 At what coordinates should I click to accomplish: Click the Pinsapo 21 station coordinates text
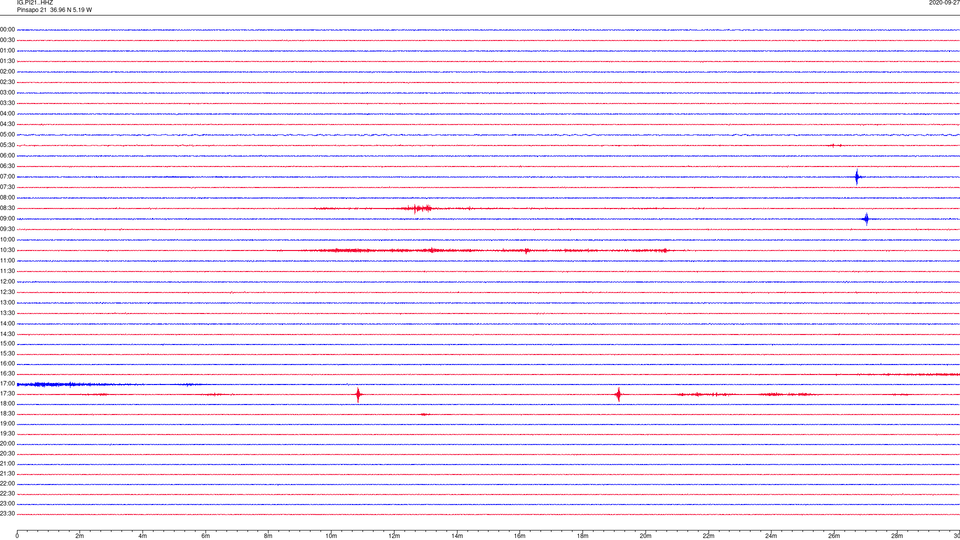pyautogui.click(x=54, y=10)
